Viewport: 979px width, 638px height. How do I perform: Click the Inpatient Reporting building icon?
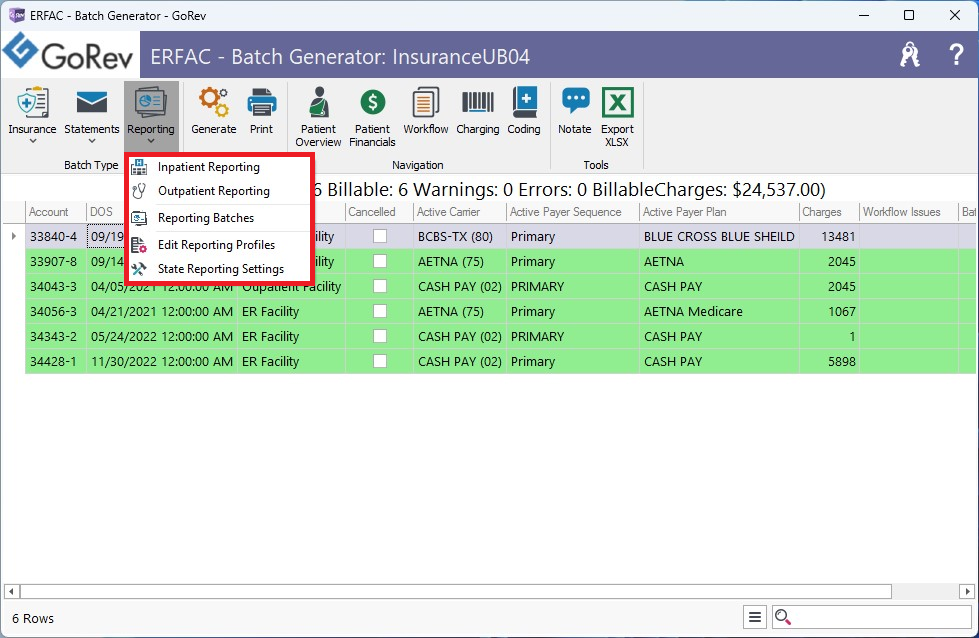pyautogui.click(x=139, y=167)
